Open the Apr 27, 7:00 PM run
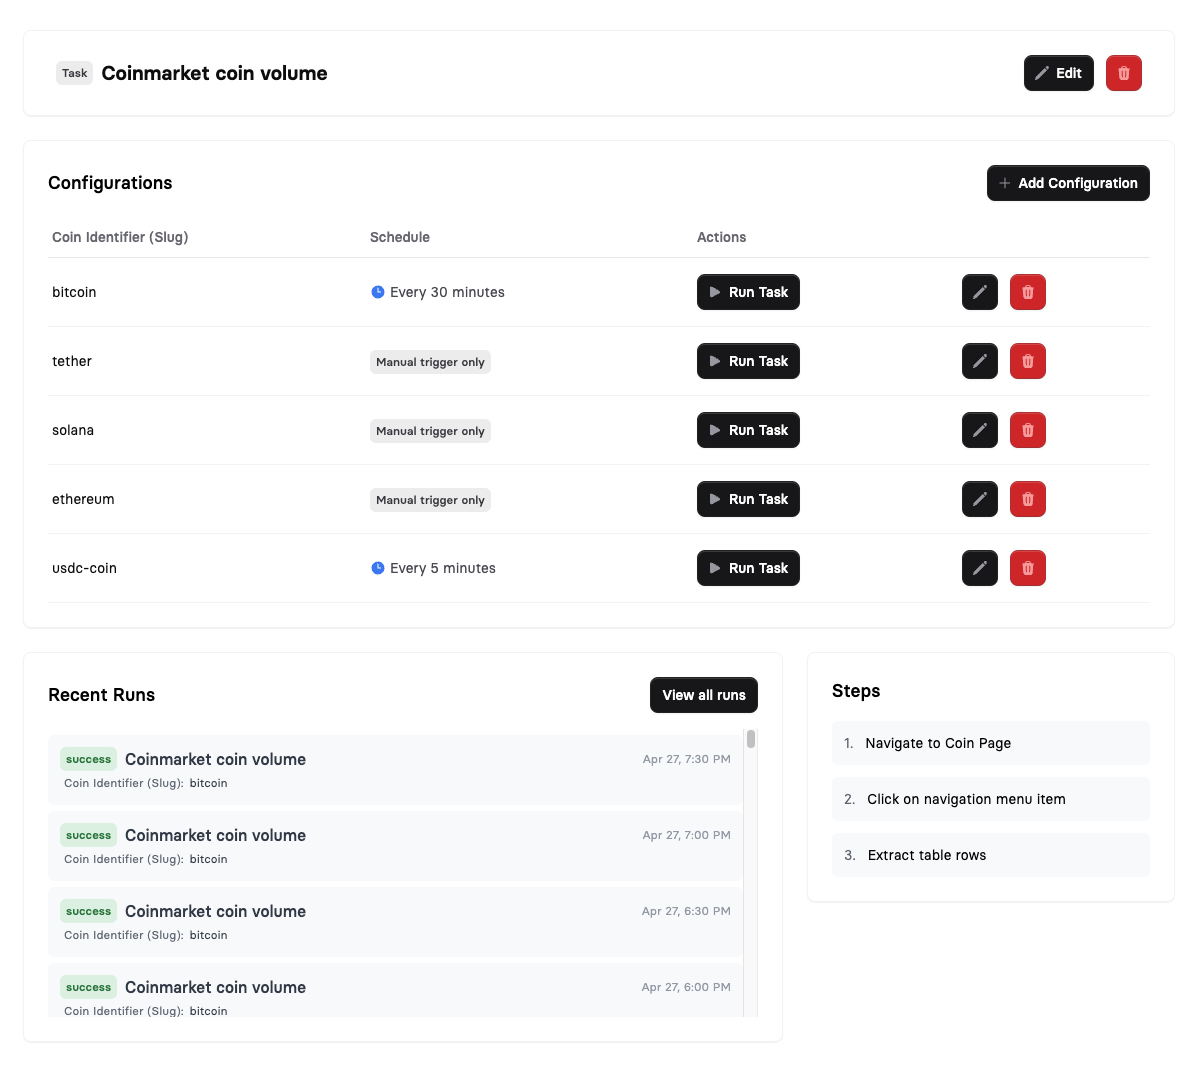 [395, 846]
